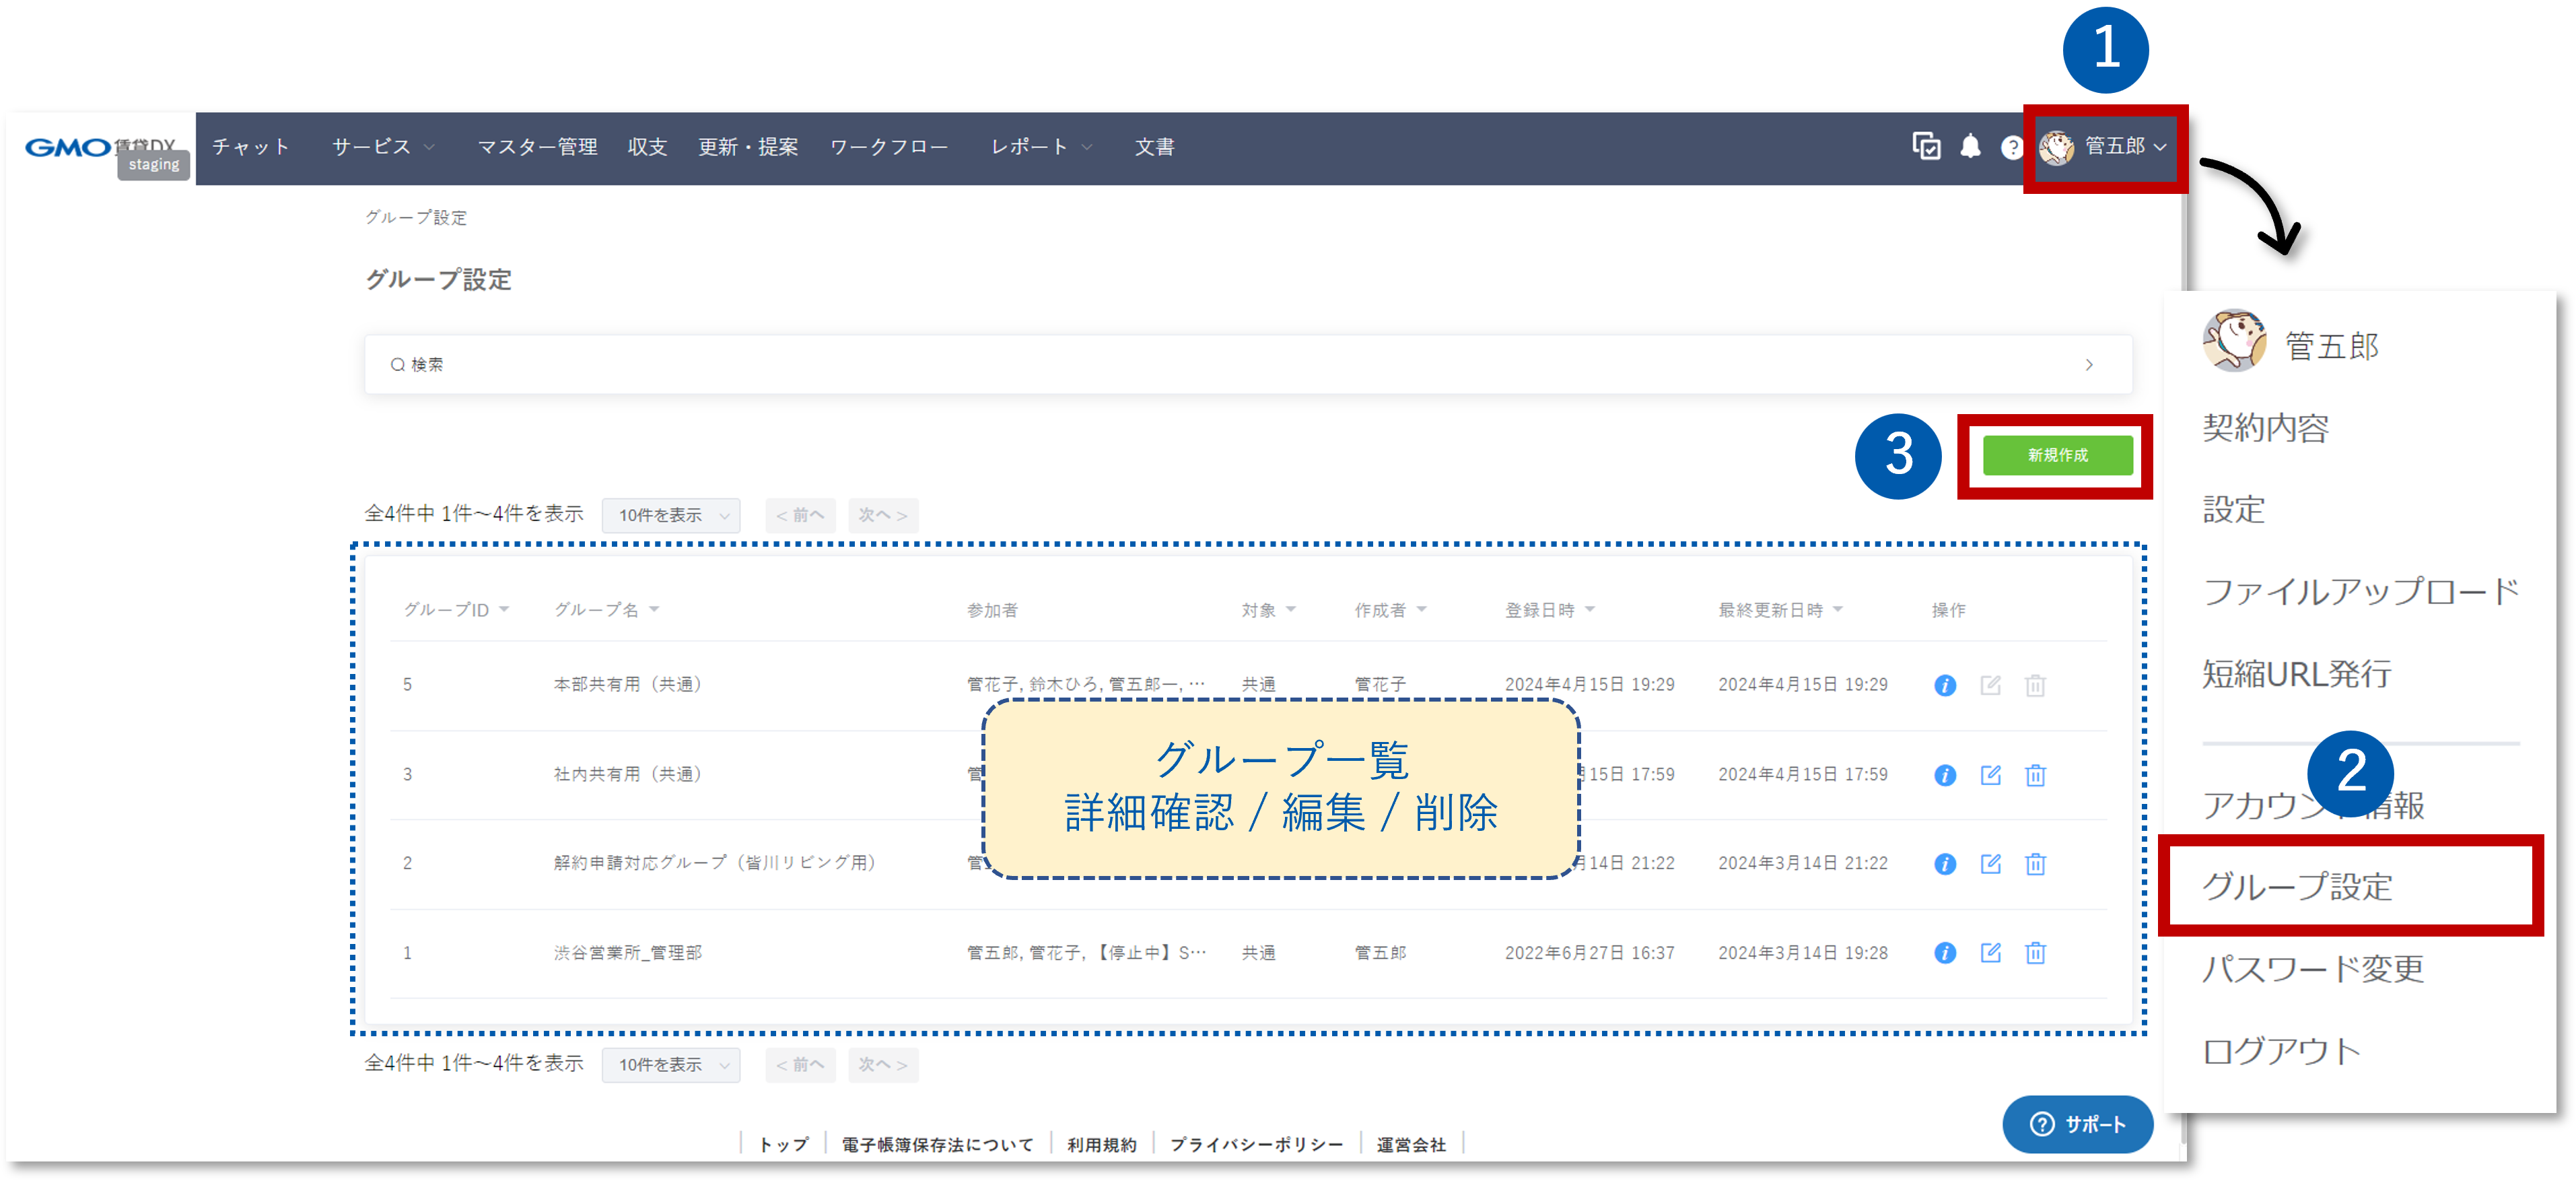Image resolution: width=2576 pixels, height=1181 pixels.
Task: Open 利用規約 footer link
Action: point(1101,1144)
